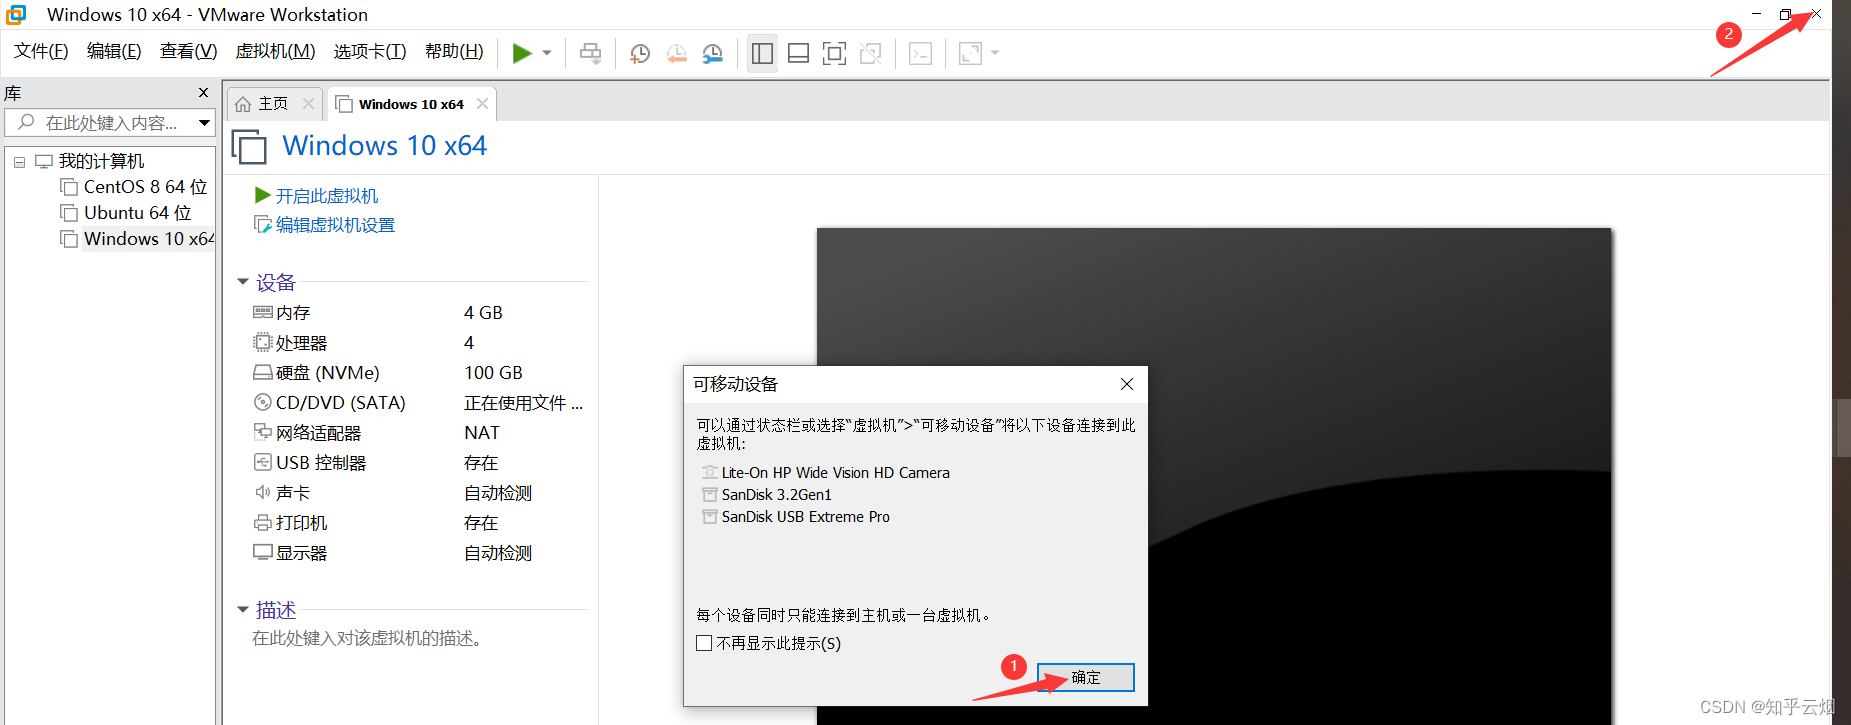
Task: Click the 声卡 device row
Action: coord(418,493)
